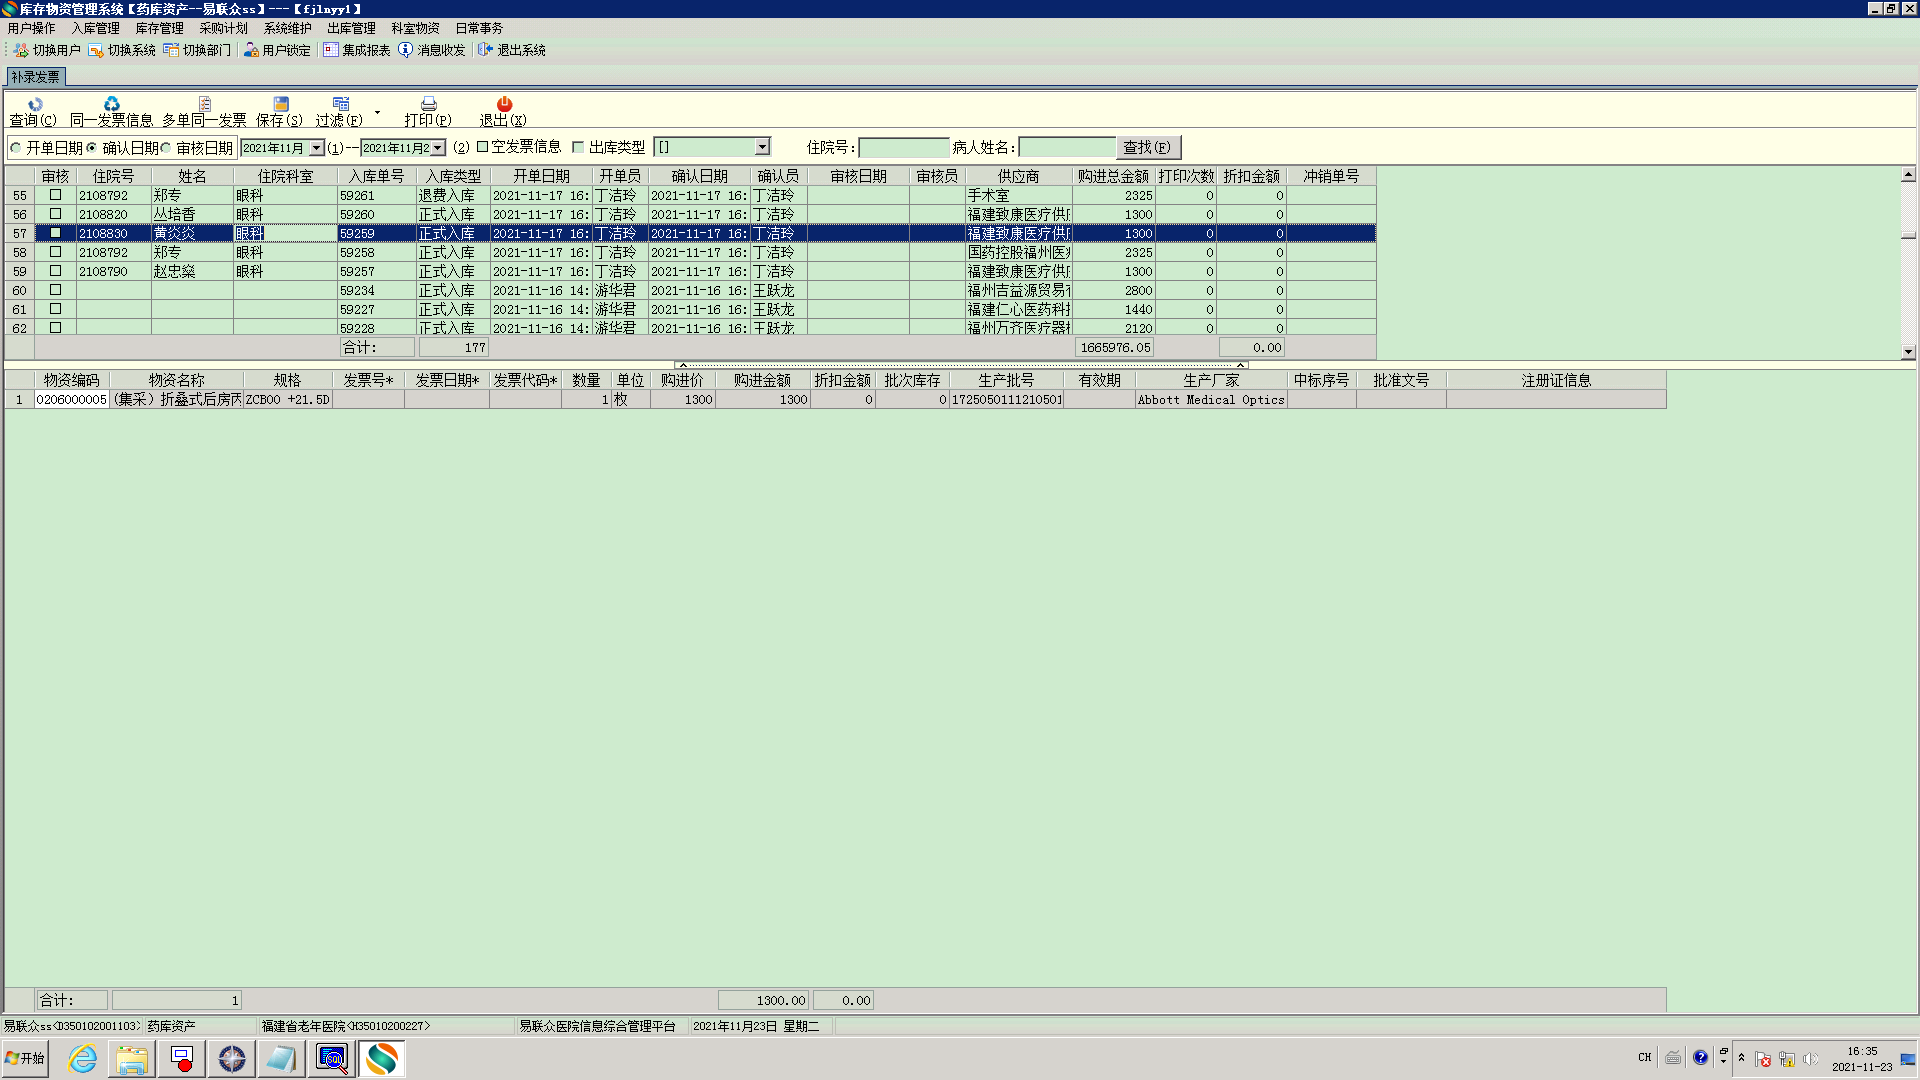Screen dimensions: 1920x1080
Task: Click the 保存(S) save icon
Action: click(280, 104)
